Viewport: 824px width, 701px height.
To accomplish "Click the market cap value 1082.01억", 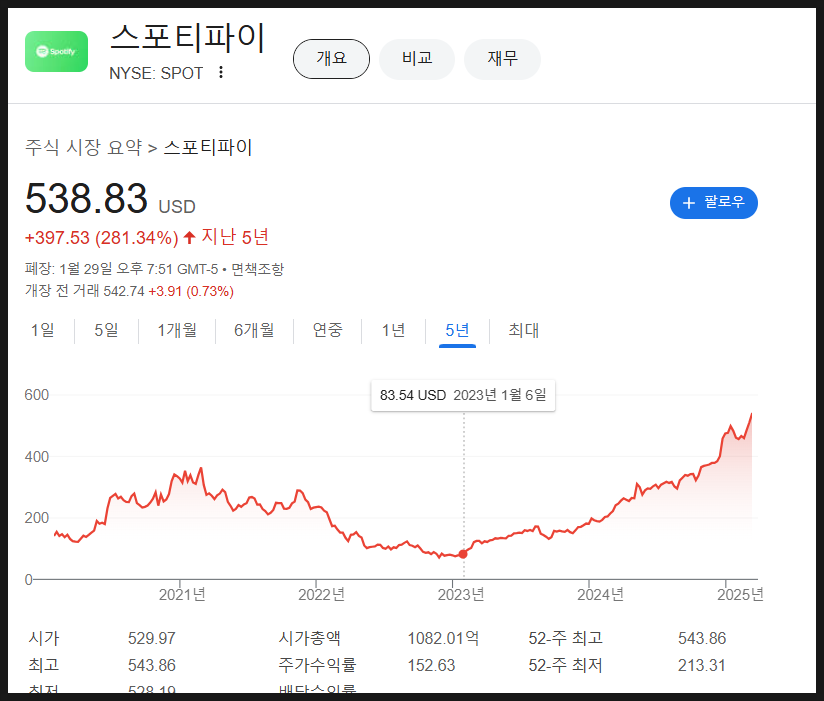I will tap(444, 638).
